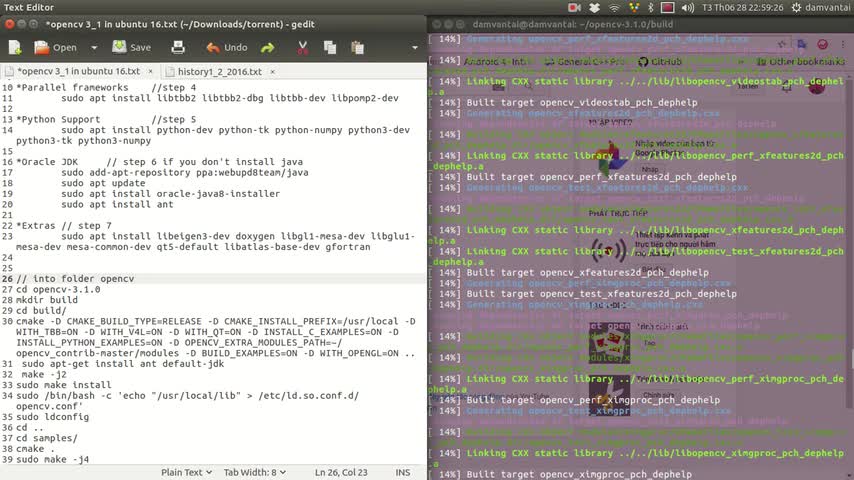
Task: Copy selection with the copy icon
Action: pos(330,48)
